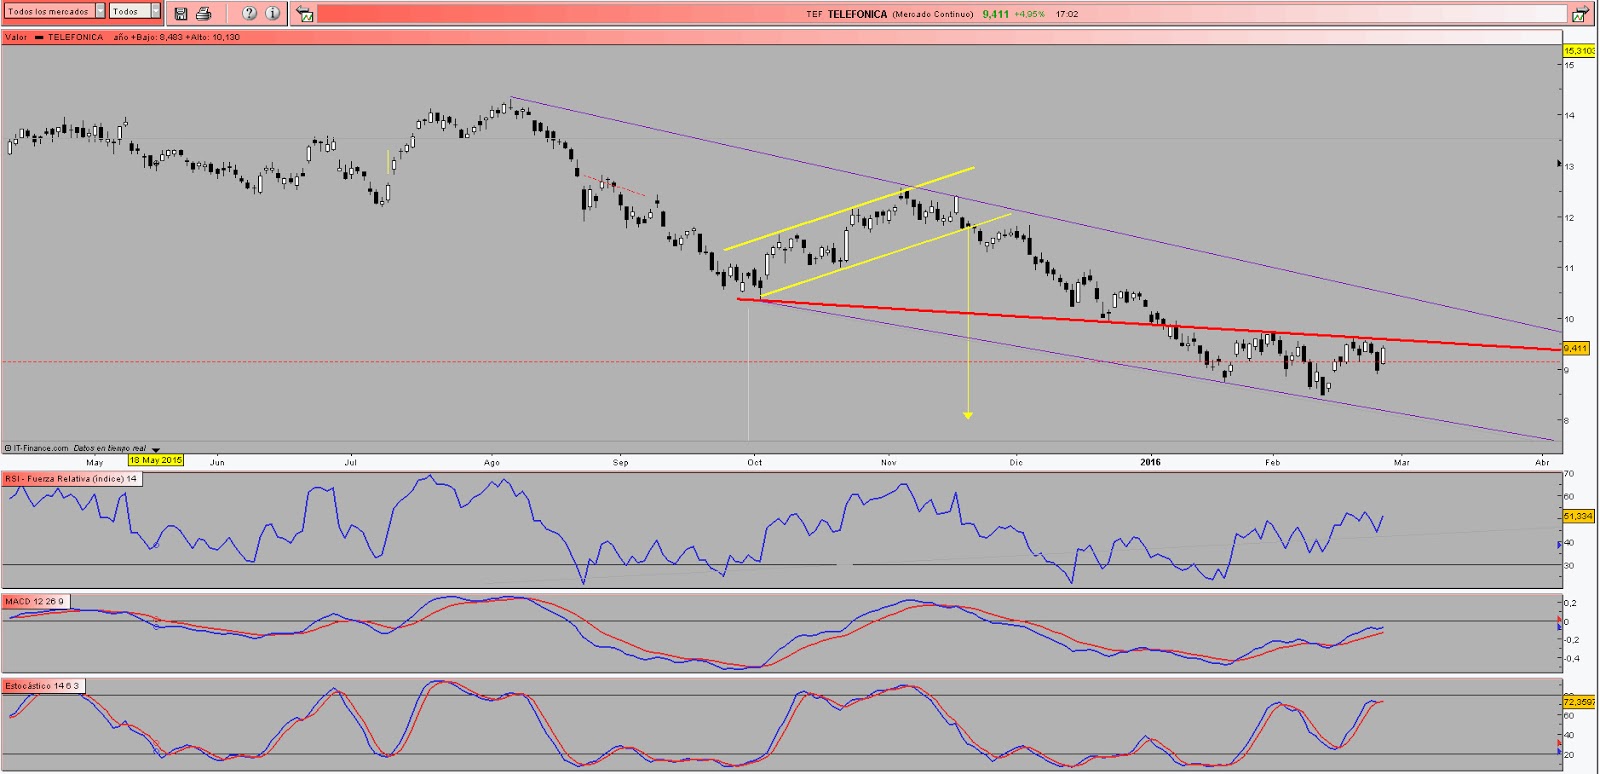Click the +4,95% change value
The height and width of the screenshot is (774, 1600).
coord(1029,14)
